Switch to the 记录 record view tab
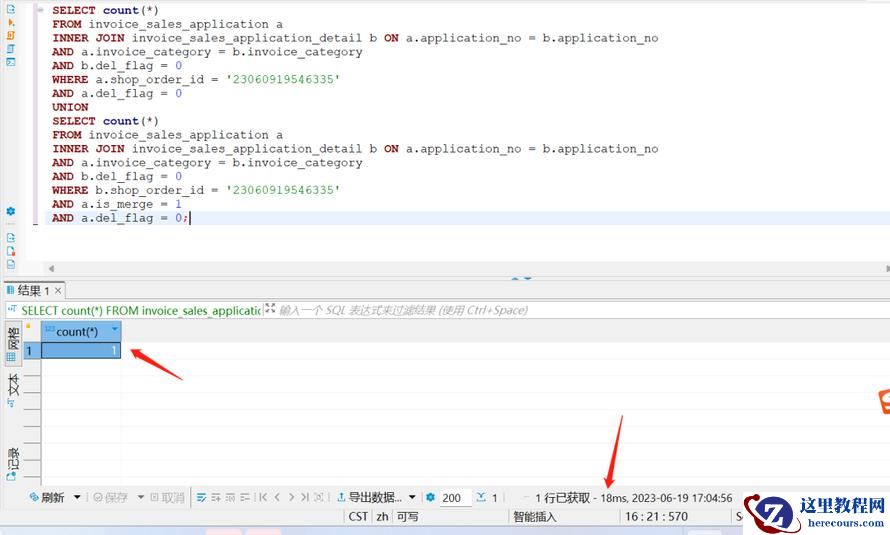 12,464
